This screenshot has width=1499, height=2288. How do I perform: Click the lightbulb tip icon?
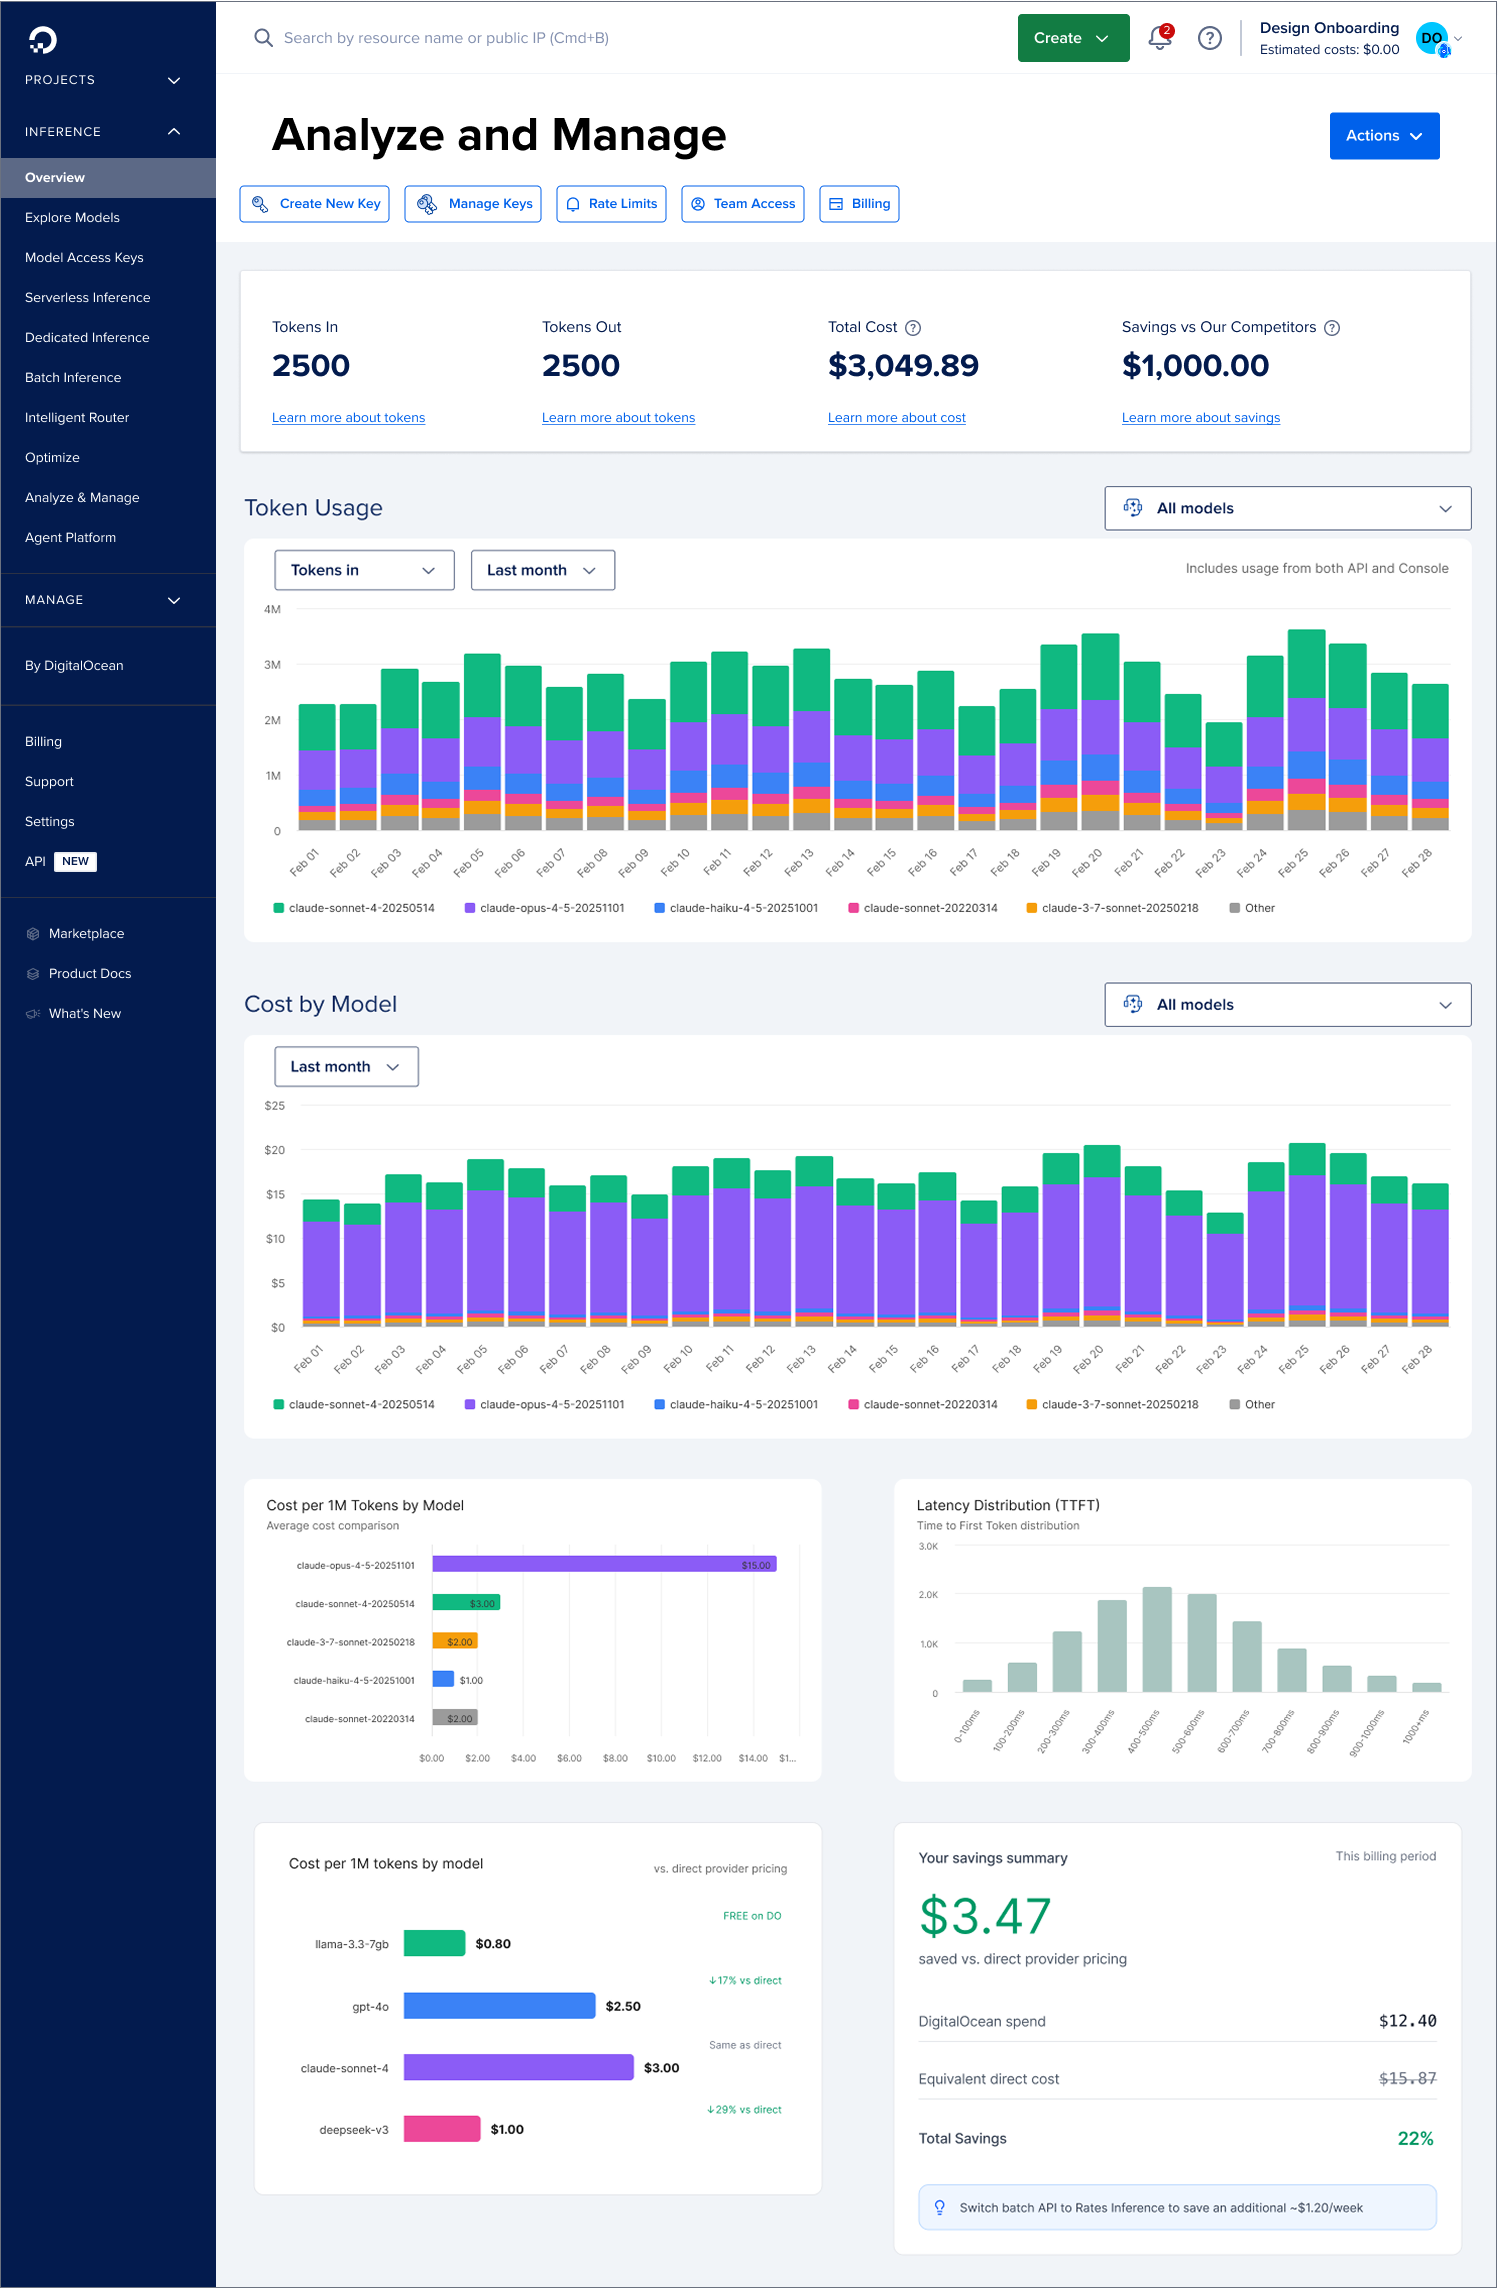click(x=940, y=2207)
